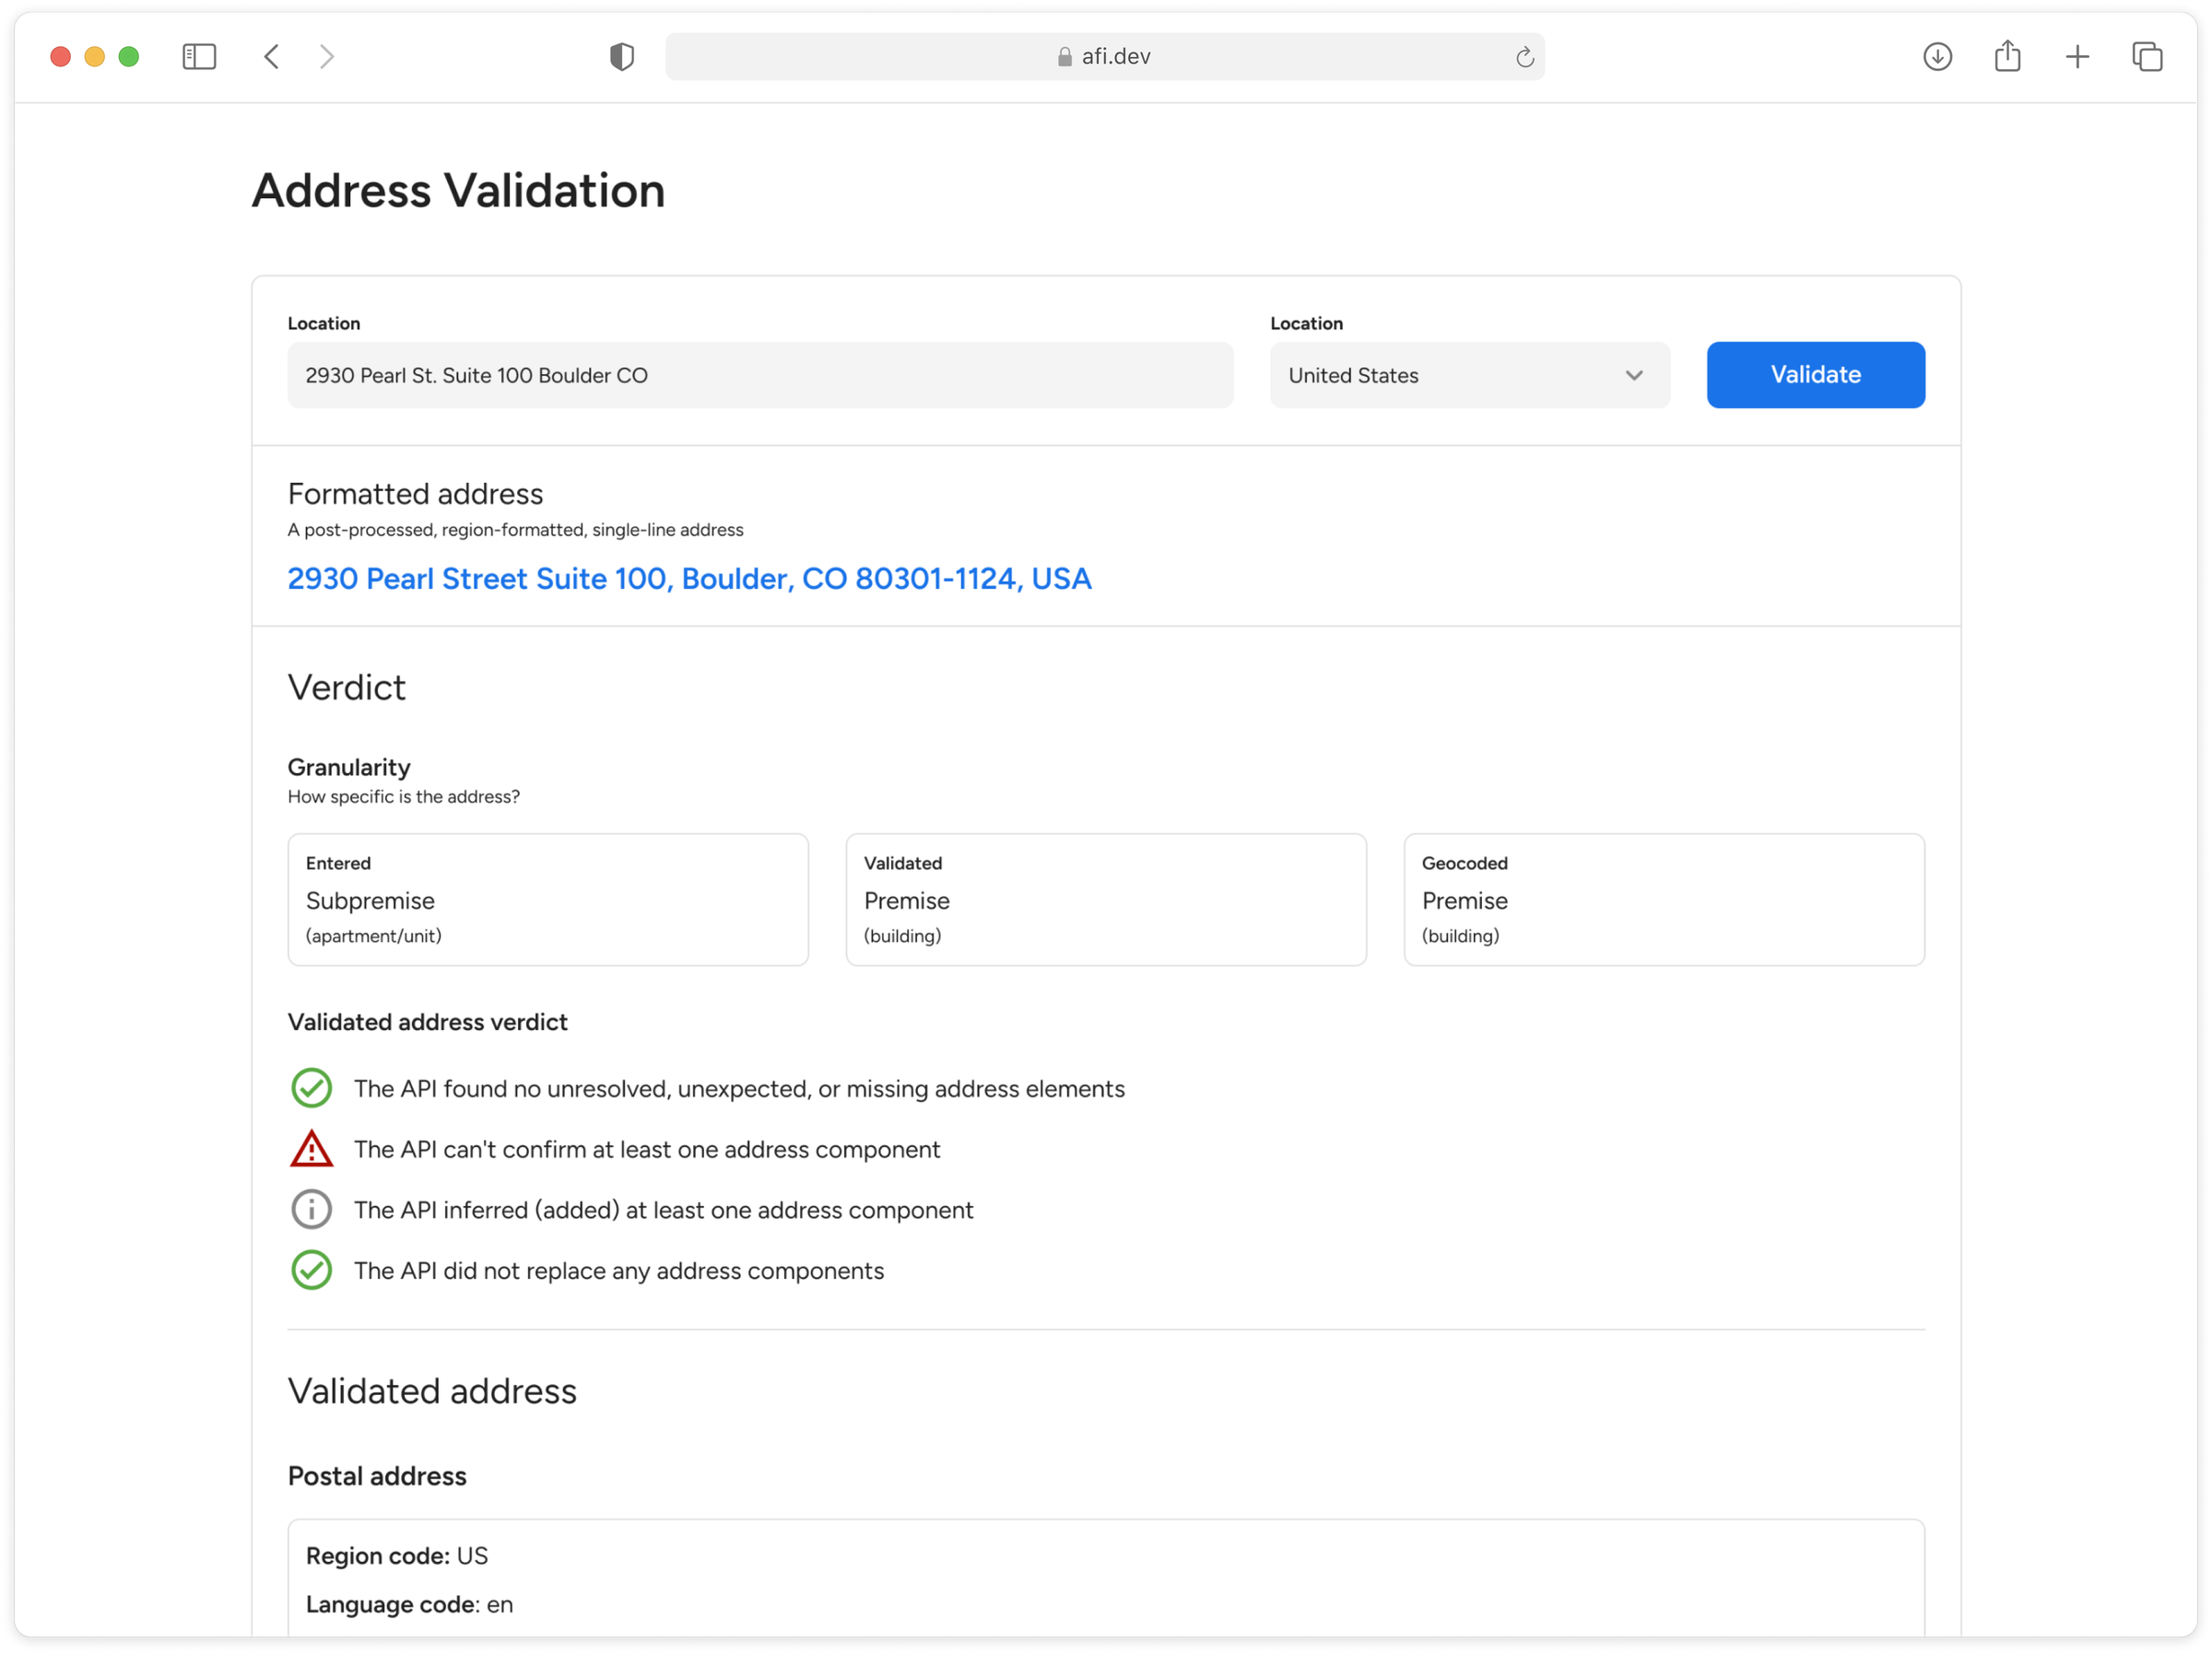Image resolution: width=2212 pixels, height=1654 pixels.
Task: Click the green check for no replaced components
Action: pos(311,1270)
